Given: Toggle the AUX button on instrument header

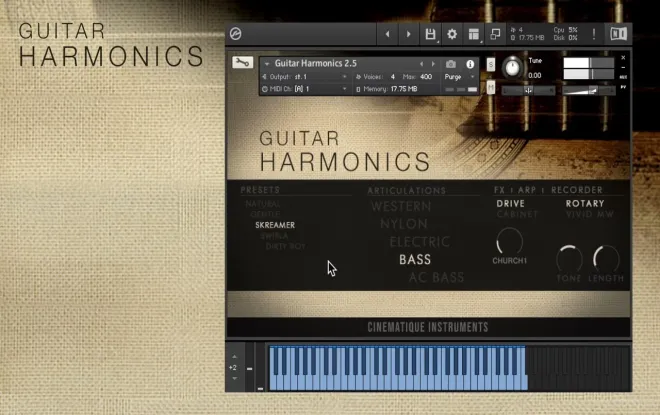Looking at the screenshot, I should [x=623, y=77].
